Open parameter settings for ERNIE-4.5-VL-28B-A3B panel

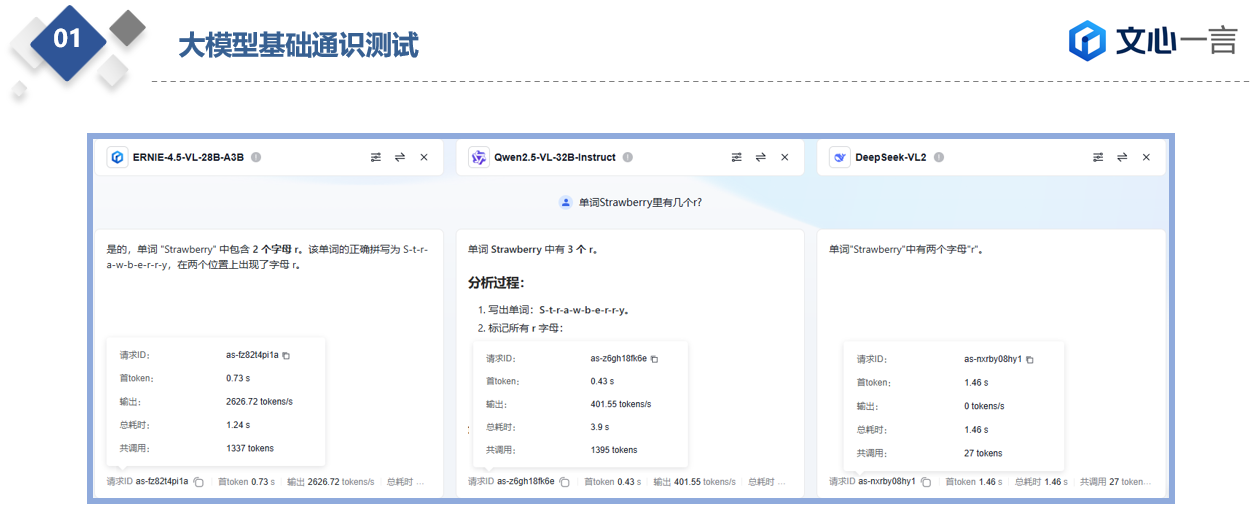(x=376, y=157)
